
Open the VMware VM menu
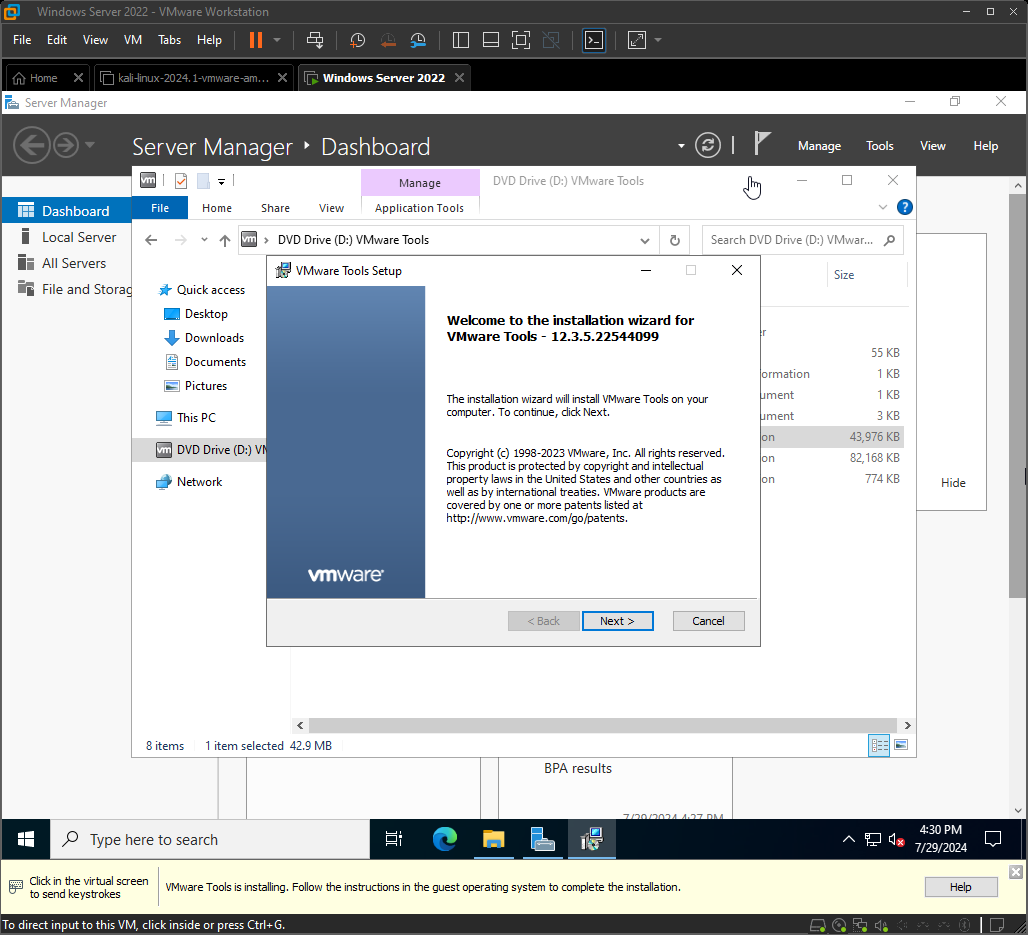coord(133,40)
